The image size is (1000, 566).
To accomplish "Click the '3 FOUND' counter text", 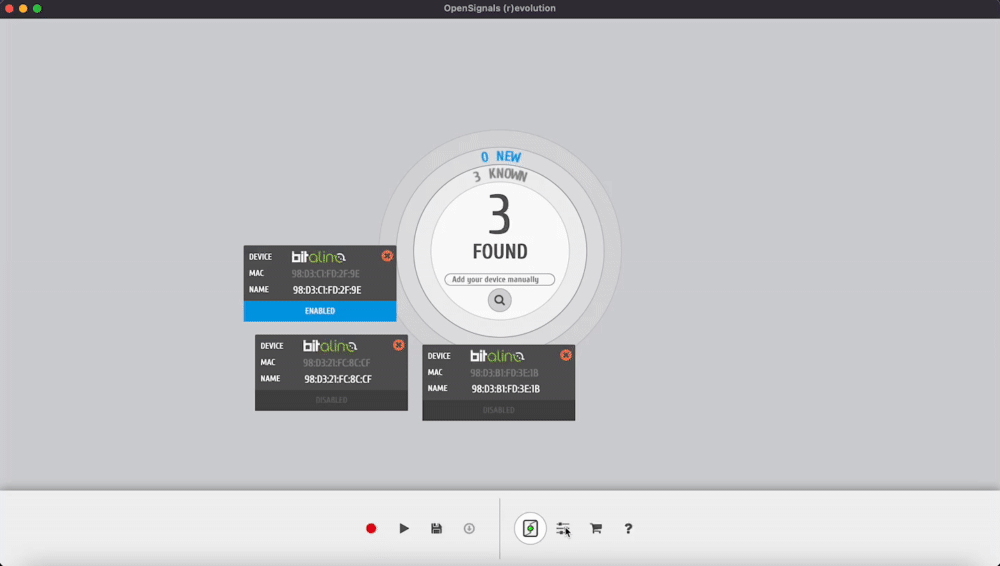I will (x=500, y=227).
